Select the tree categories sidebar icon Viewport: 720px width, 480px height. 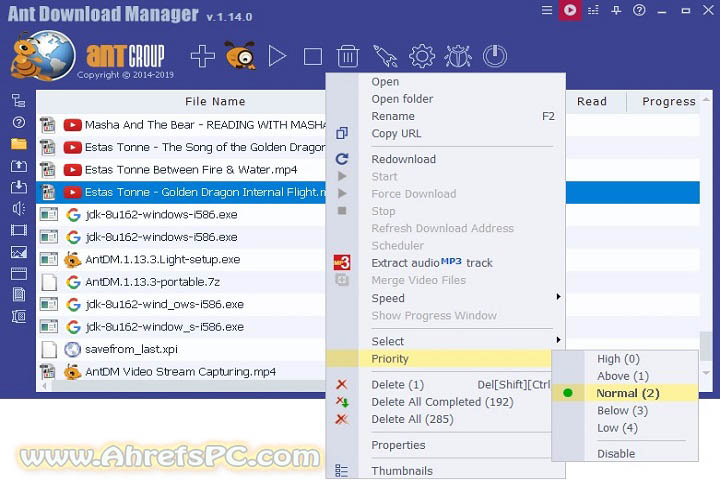(x=19, y=101)
